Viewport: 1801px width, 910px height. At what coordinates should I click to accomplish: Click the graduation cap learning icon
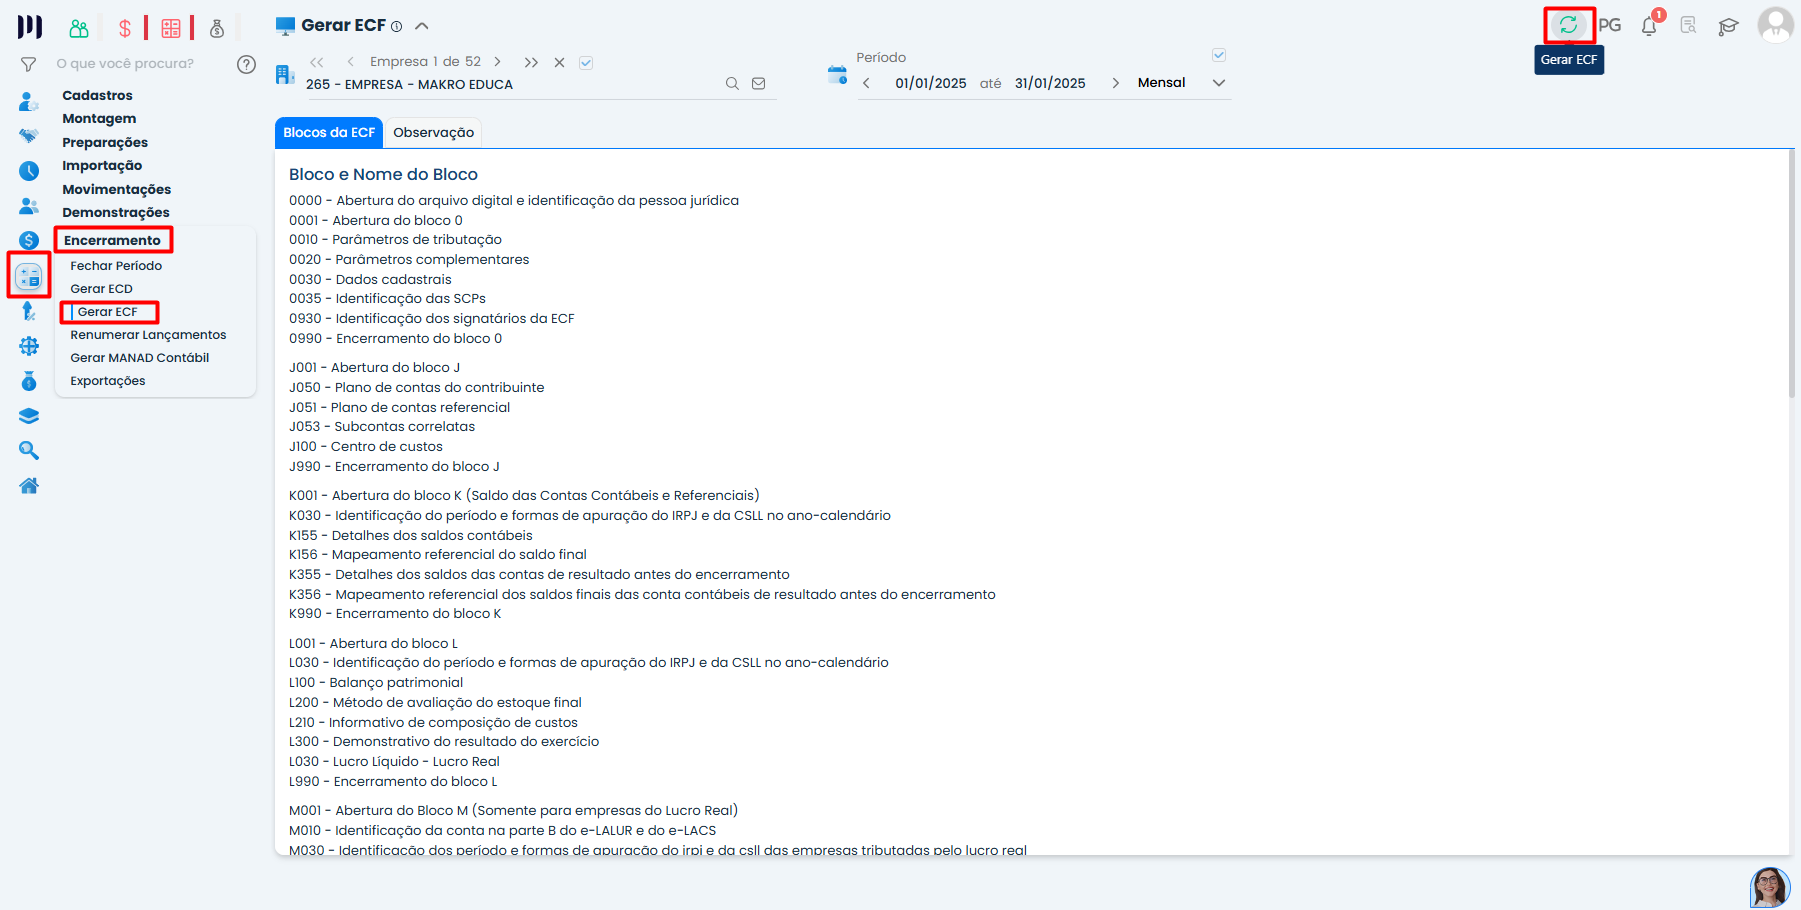[x=1728, y=26]
